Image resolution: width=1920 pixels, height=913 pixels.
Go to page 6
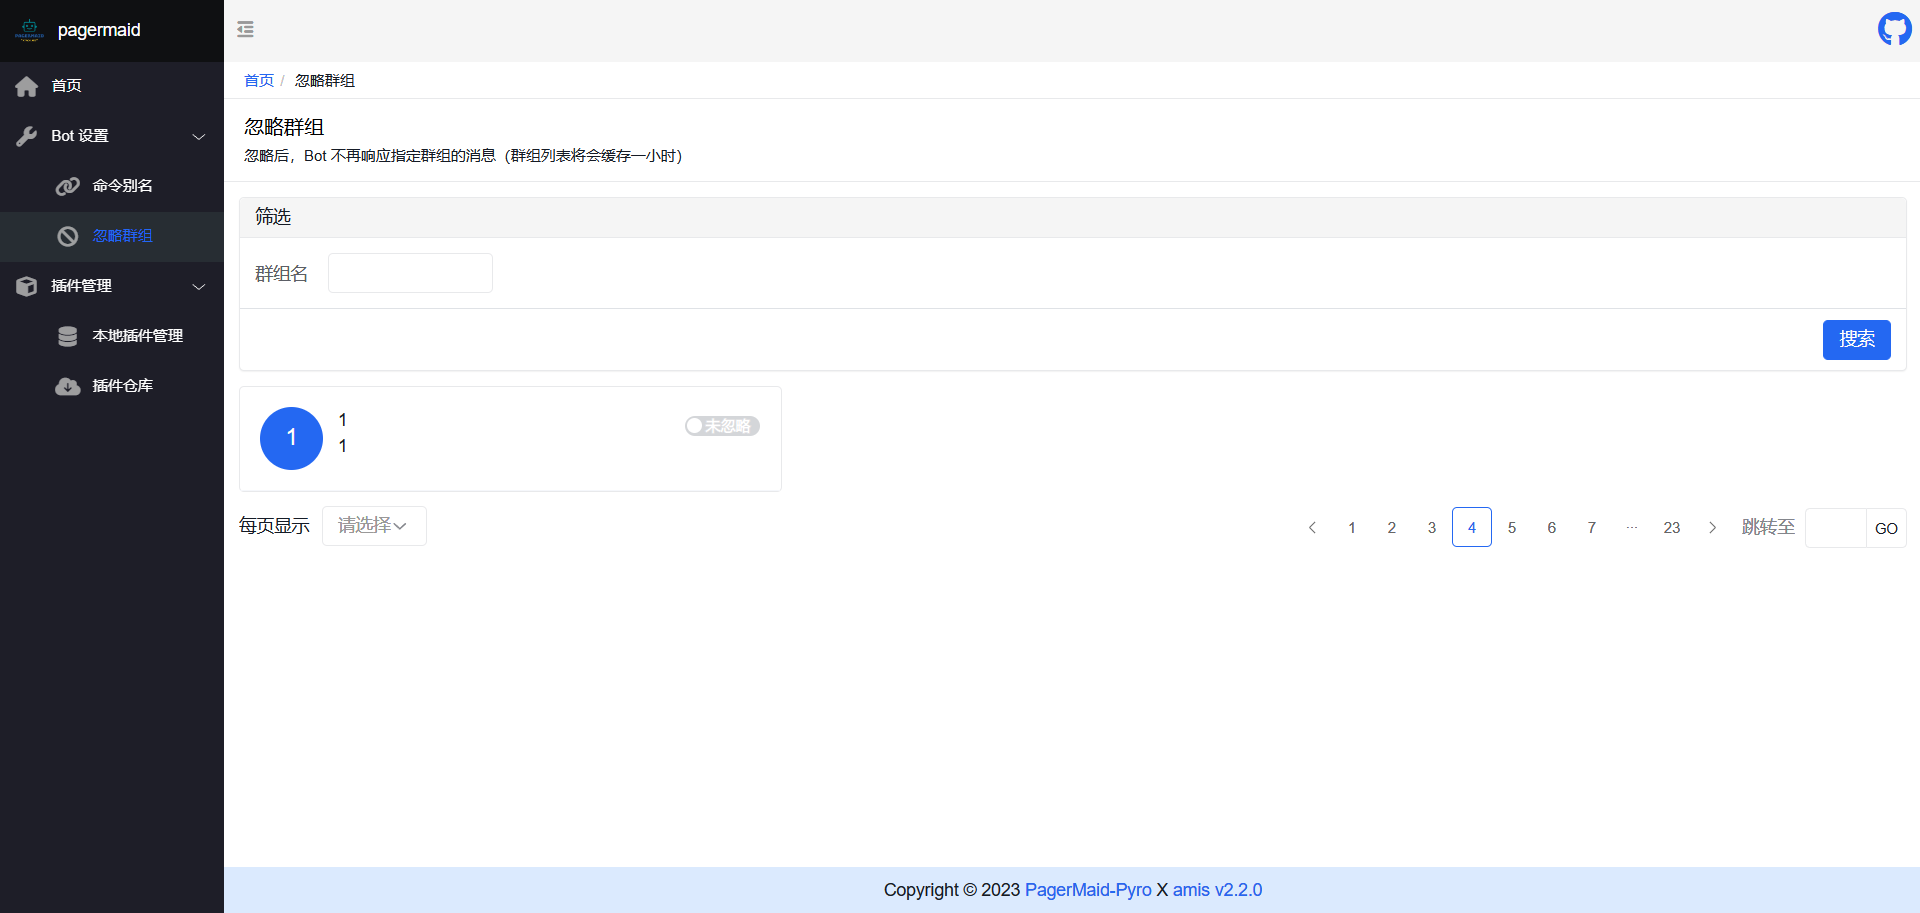[1552, 527]
